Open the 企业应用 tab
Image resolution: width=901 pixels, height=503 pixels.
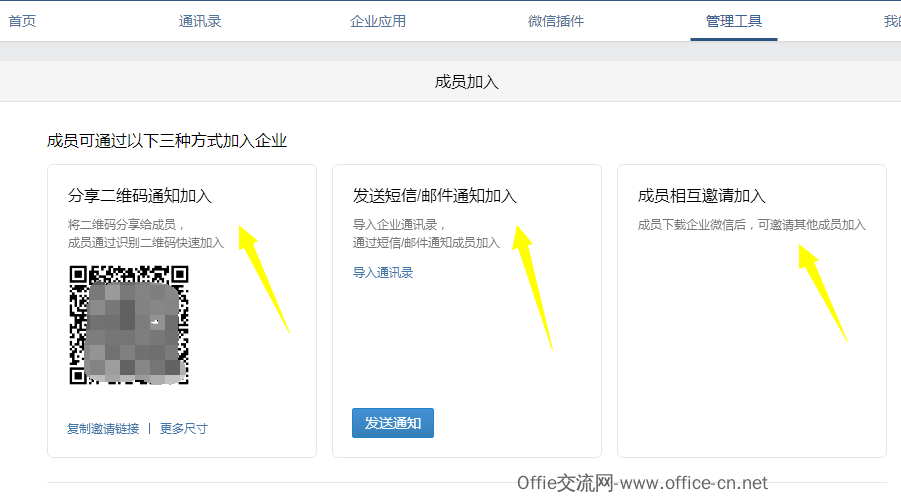pyautogui.click(x=378, y=21)
